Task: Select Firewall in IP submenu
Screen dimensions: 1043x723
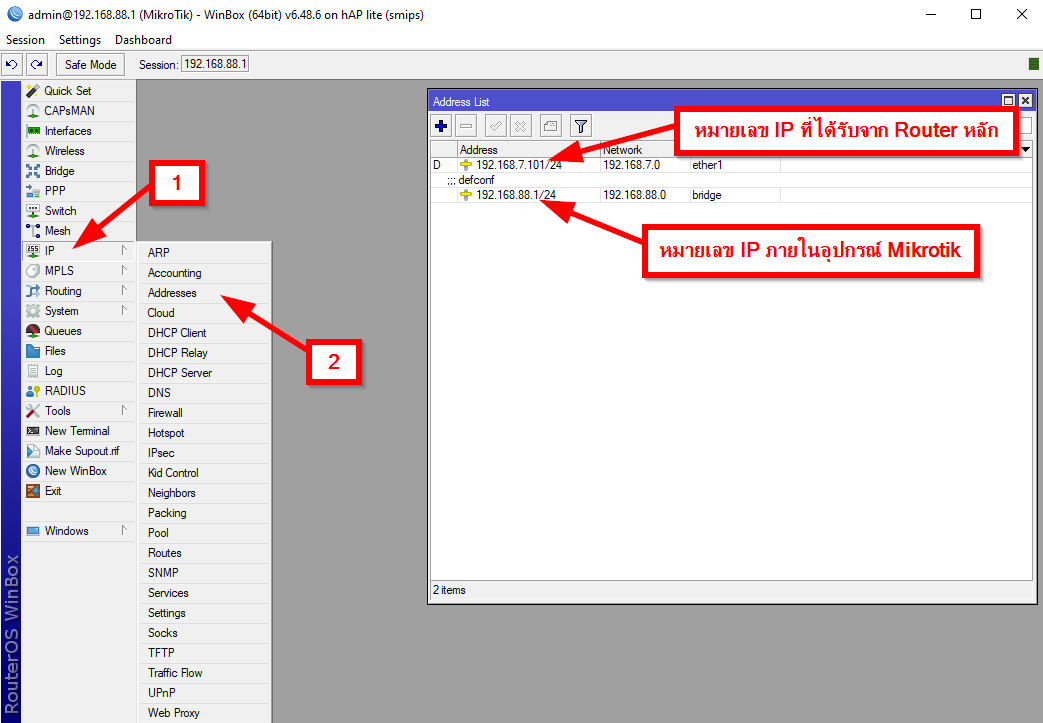Action: point(204,412)
